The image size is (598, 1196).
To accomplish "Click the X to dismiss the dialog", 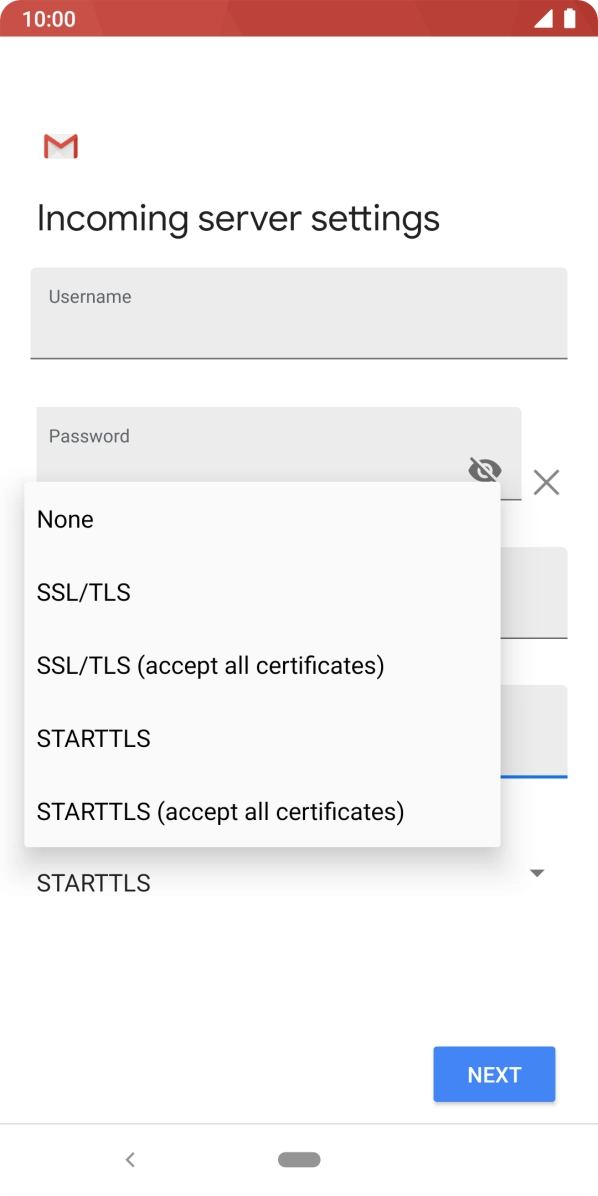I will pos(545,482).
